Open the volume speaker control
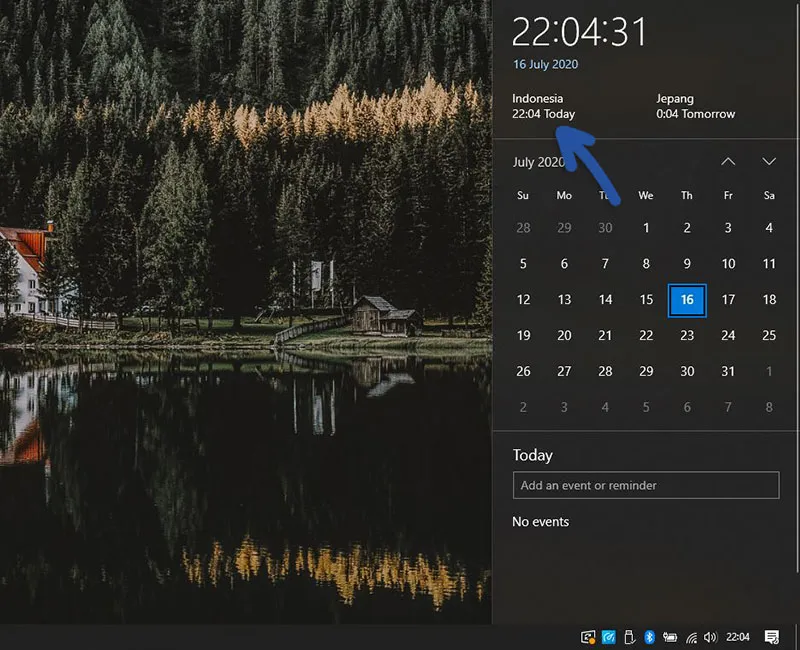 (710, 637)
